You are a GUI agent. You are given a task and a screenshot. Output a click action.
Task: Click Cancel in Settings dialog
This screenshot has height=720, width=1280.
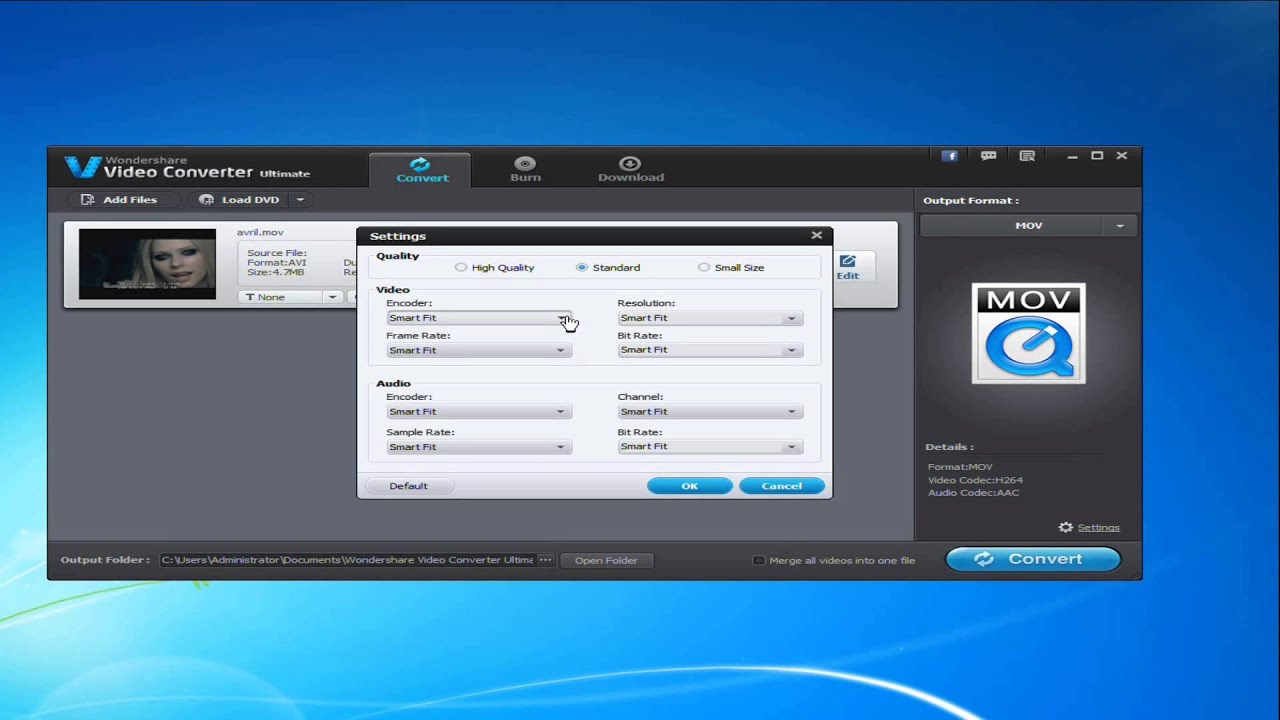[782, 486]
